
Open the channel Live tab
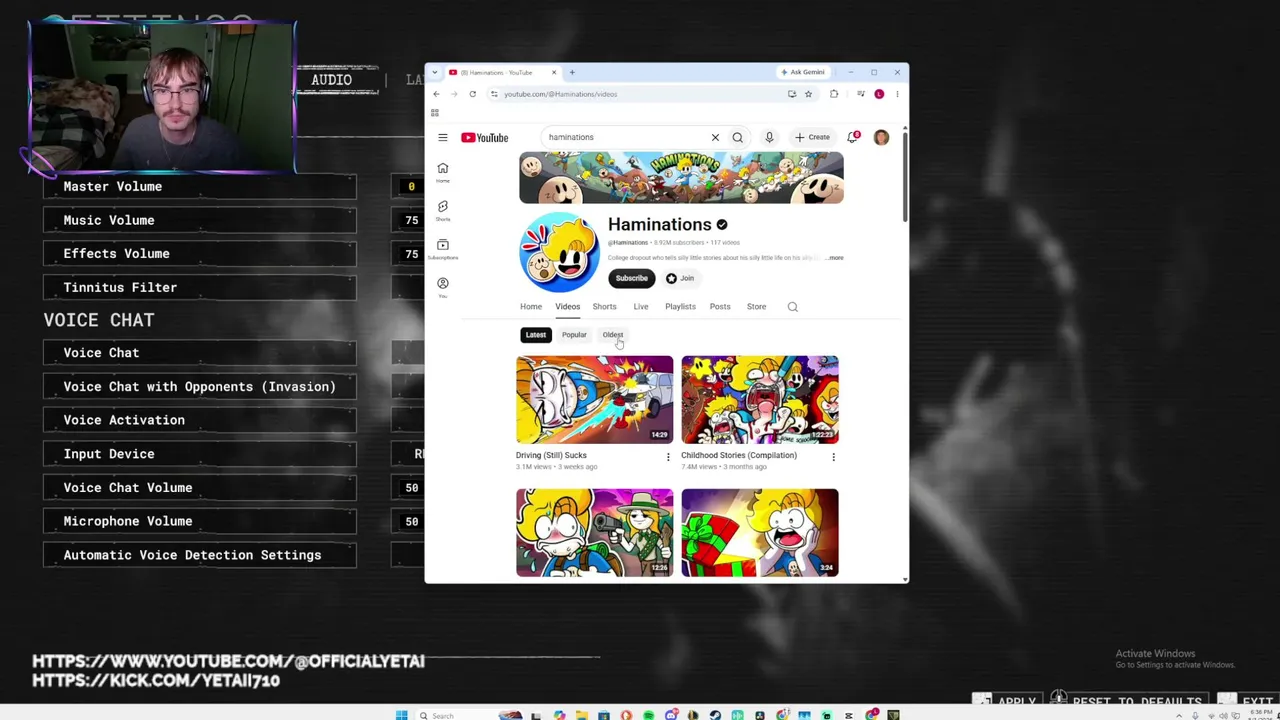tap(641, 307)
